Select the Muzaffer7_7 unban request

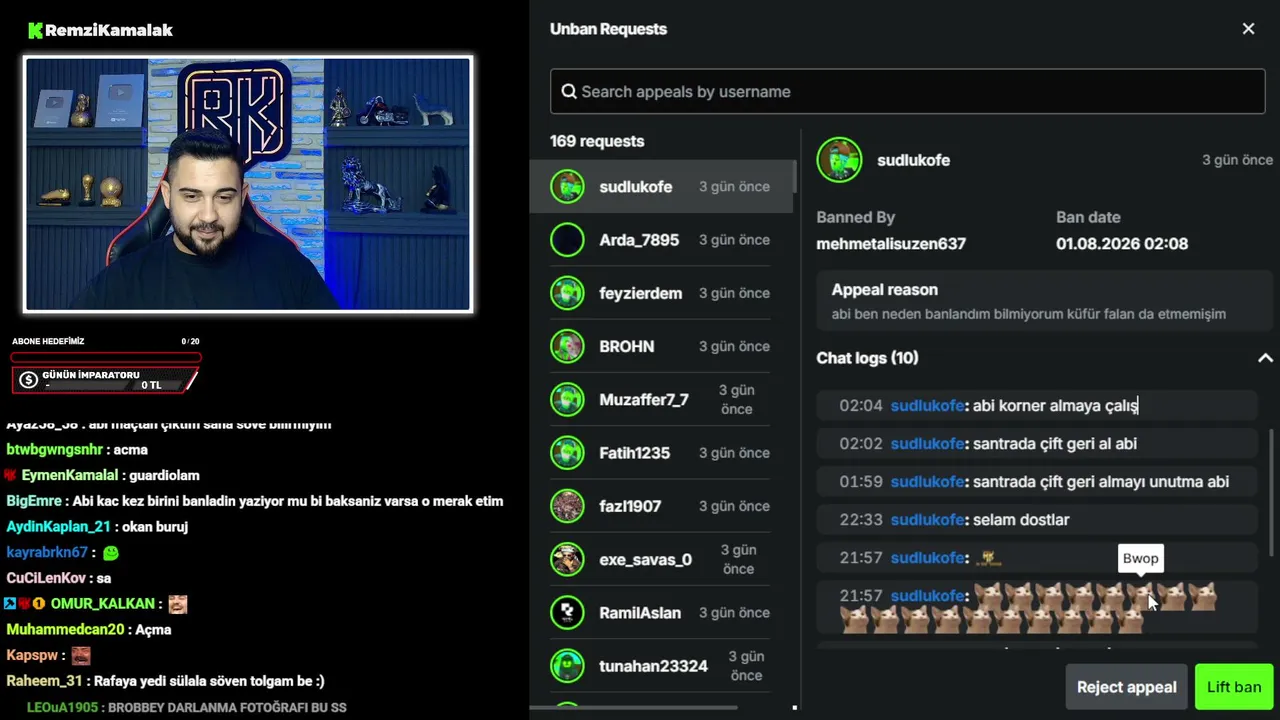tap(660, 400)
